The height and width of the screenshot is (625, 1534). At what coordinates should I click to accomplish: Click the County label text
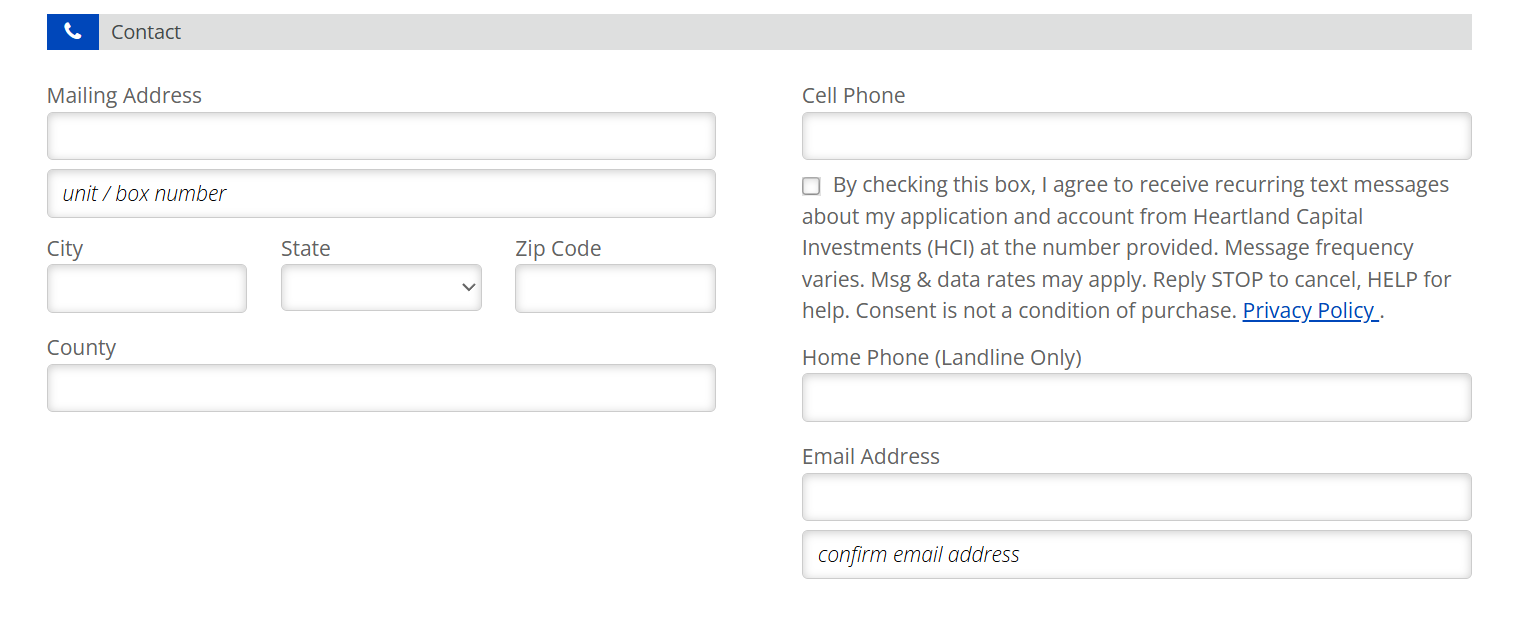pos(81,348)
